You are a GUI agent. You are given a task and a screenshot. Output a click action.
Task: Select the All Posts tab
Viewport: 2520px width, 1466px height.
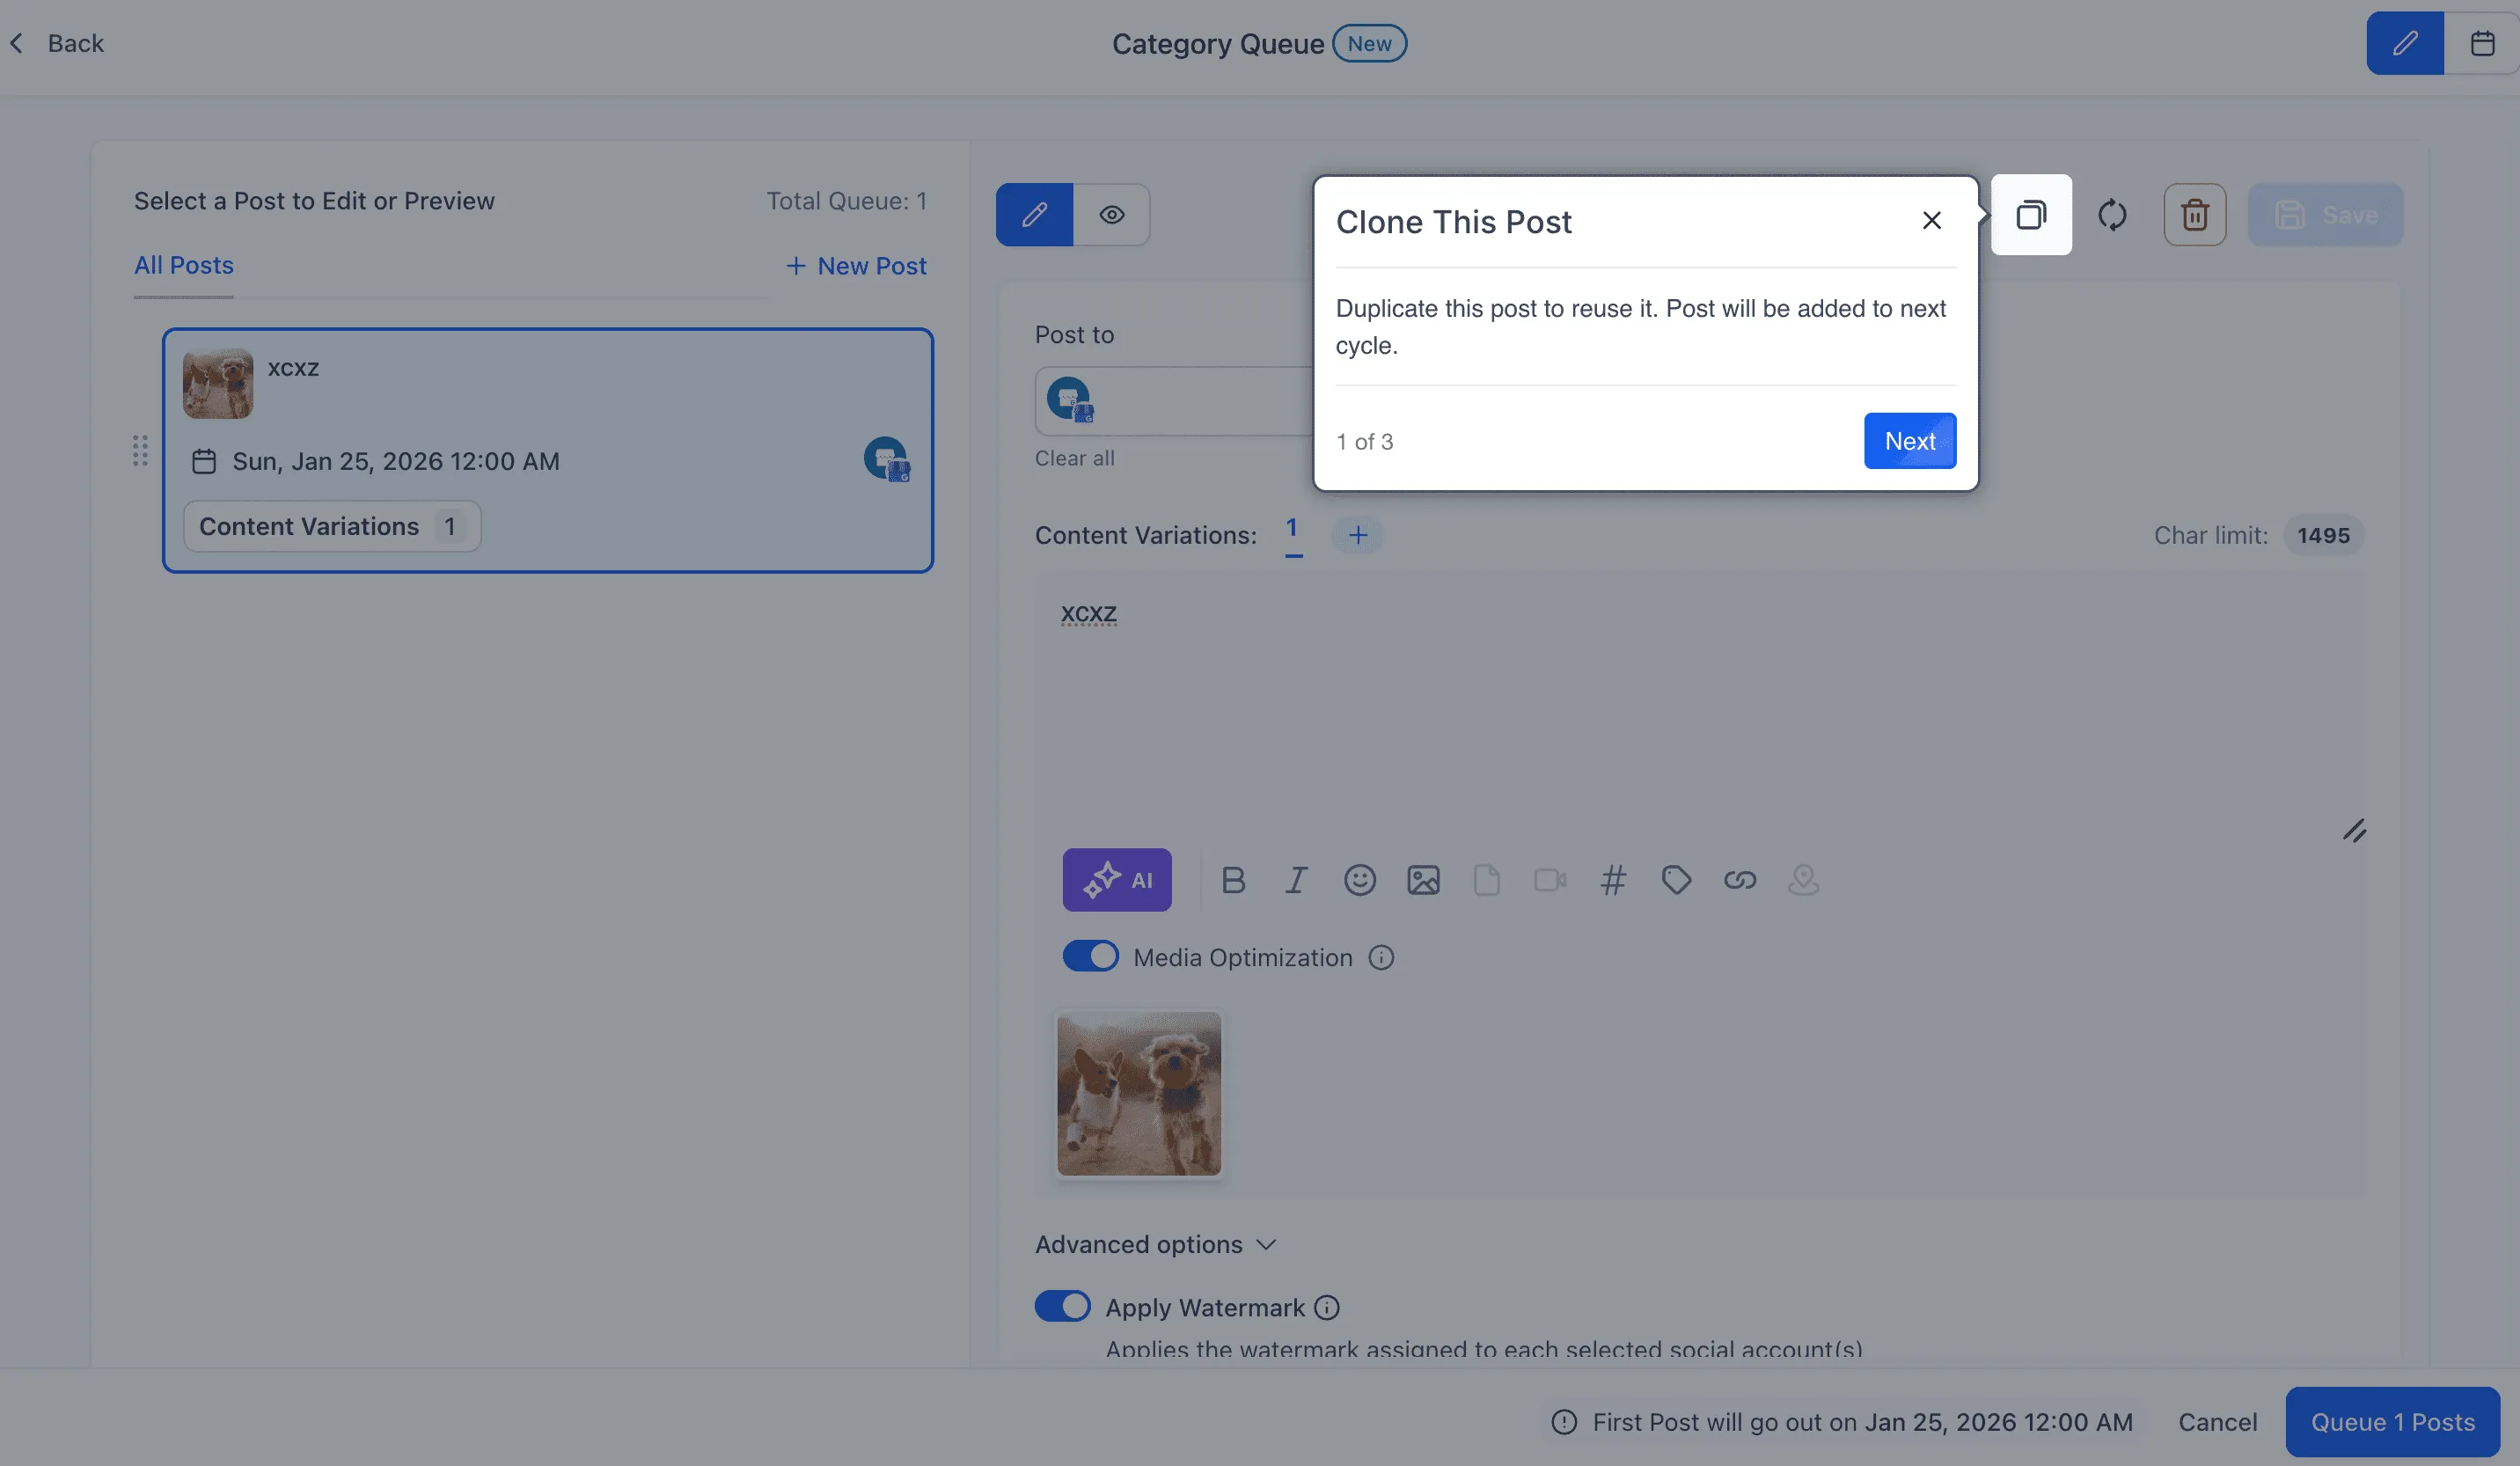coord(183,265)
